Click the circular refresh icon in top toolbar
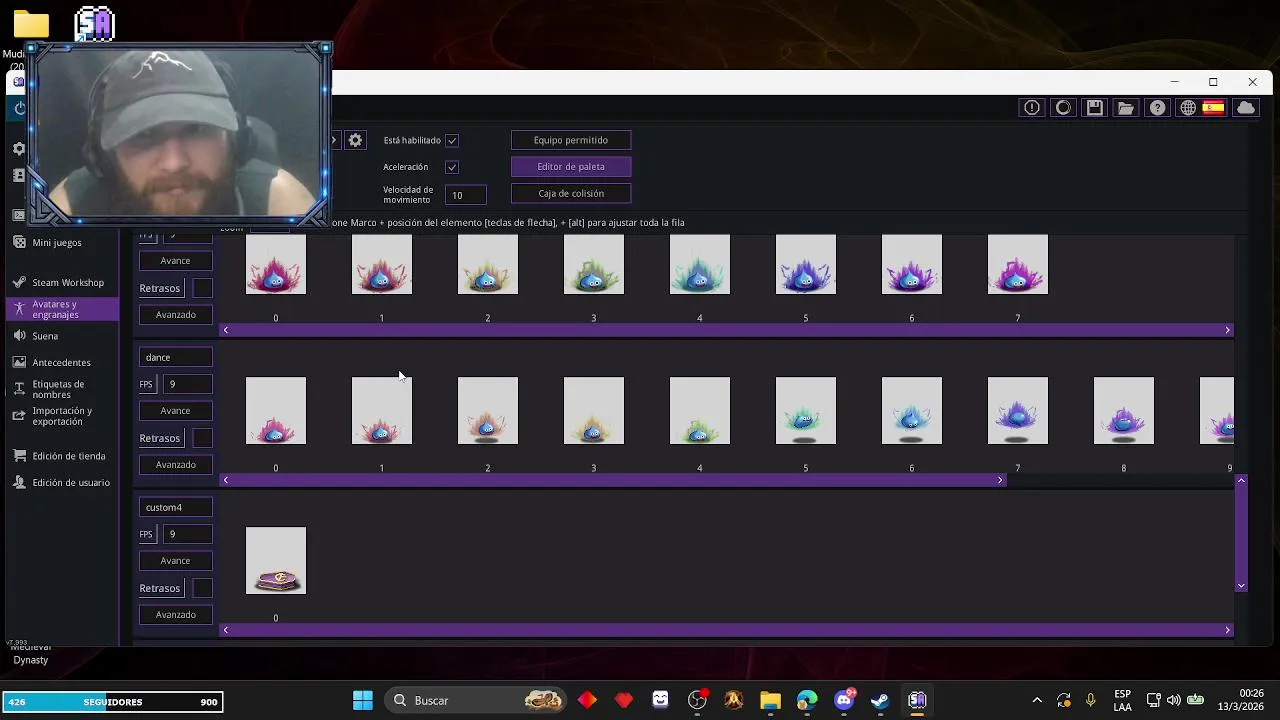1280x720 pixels. pos(1063,108)
